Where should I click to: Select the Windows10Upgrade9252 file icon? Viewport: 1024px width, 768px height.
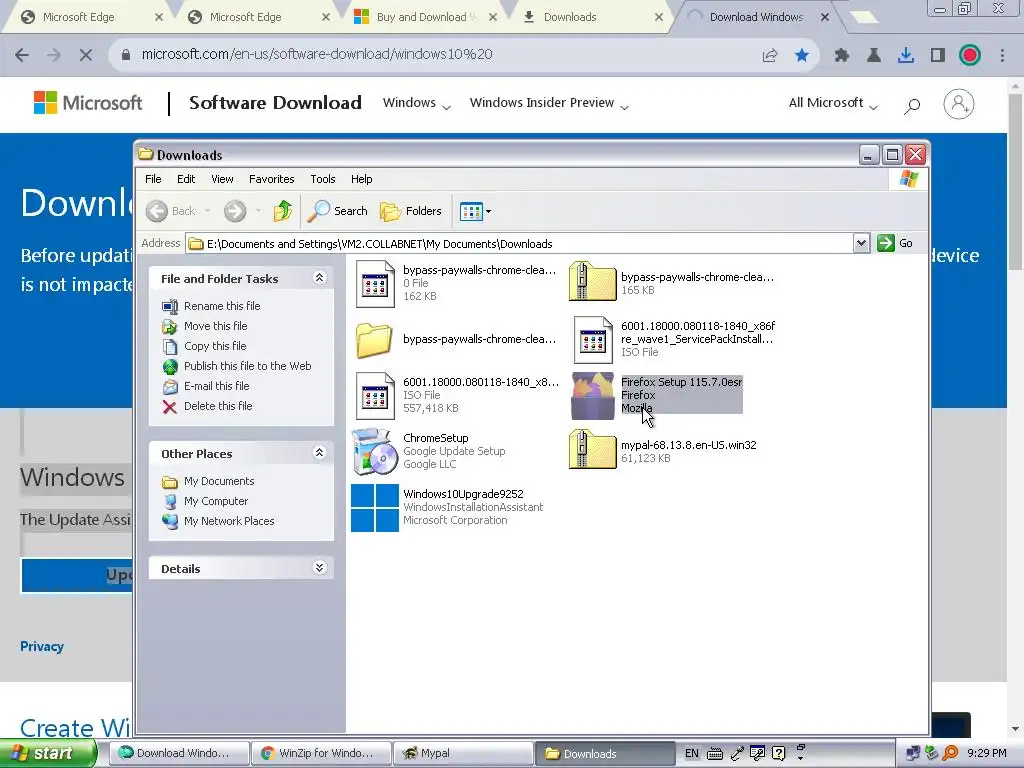click(375, 507)
